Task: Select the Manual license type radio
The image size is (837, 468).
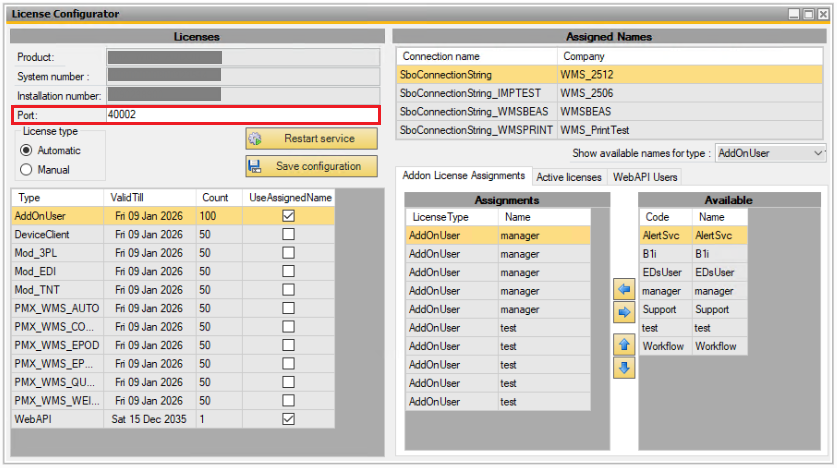Action: click(x=27, y=170)
